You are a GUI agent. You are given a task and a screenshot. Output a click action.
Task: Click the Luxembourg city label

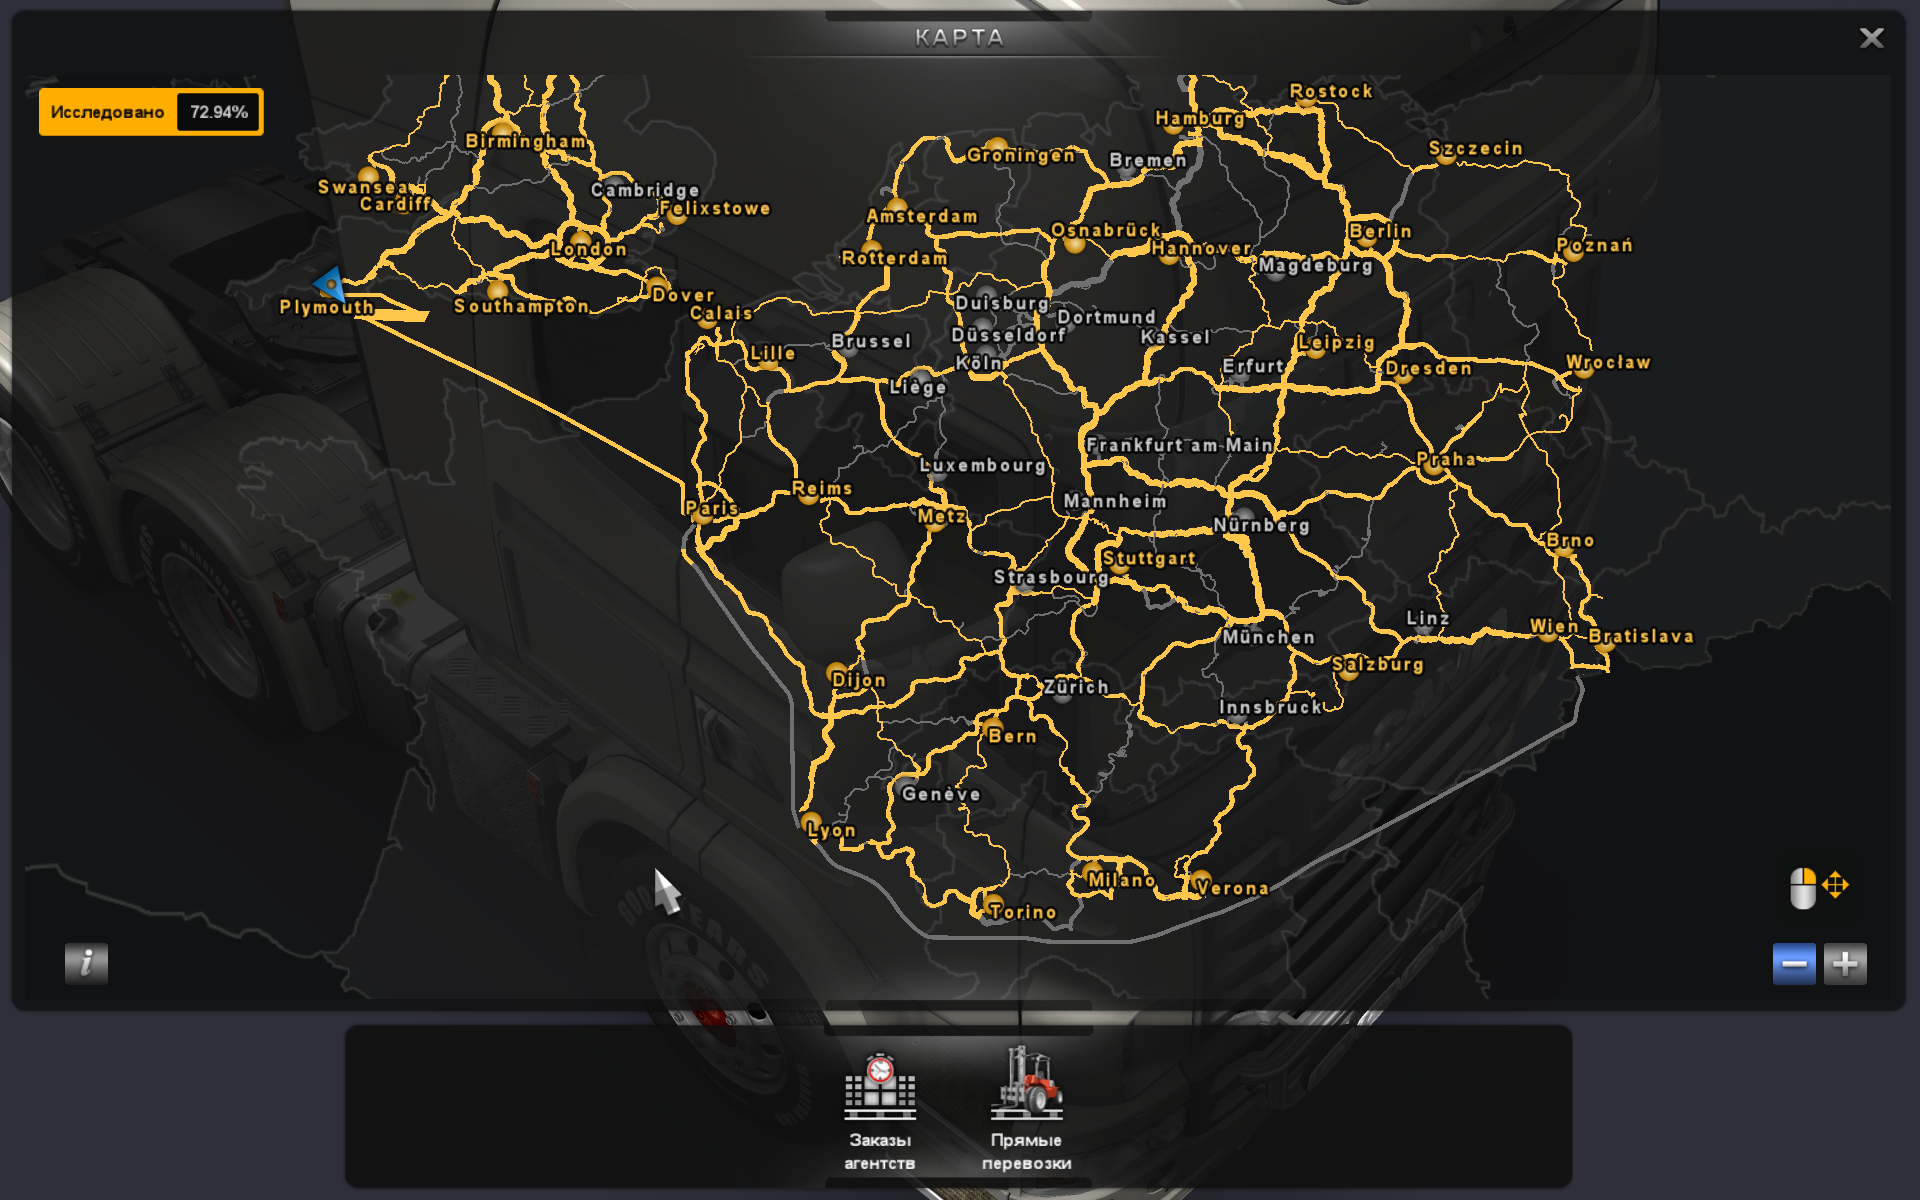coord(982,465)
